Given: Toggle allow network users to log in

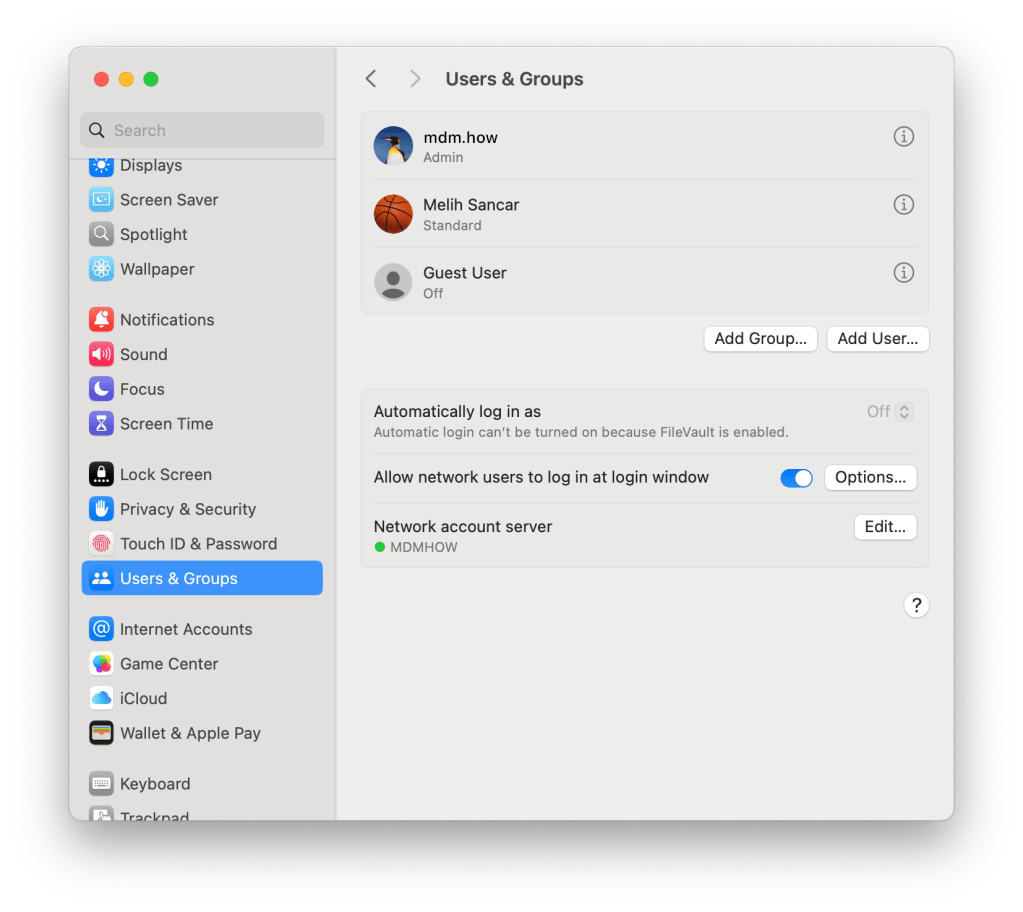Looking at the screenshot, I should 796,478.
